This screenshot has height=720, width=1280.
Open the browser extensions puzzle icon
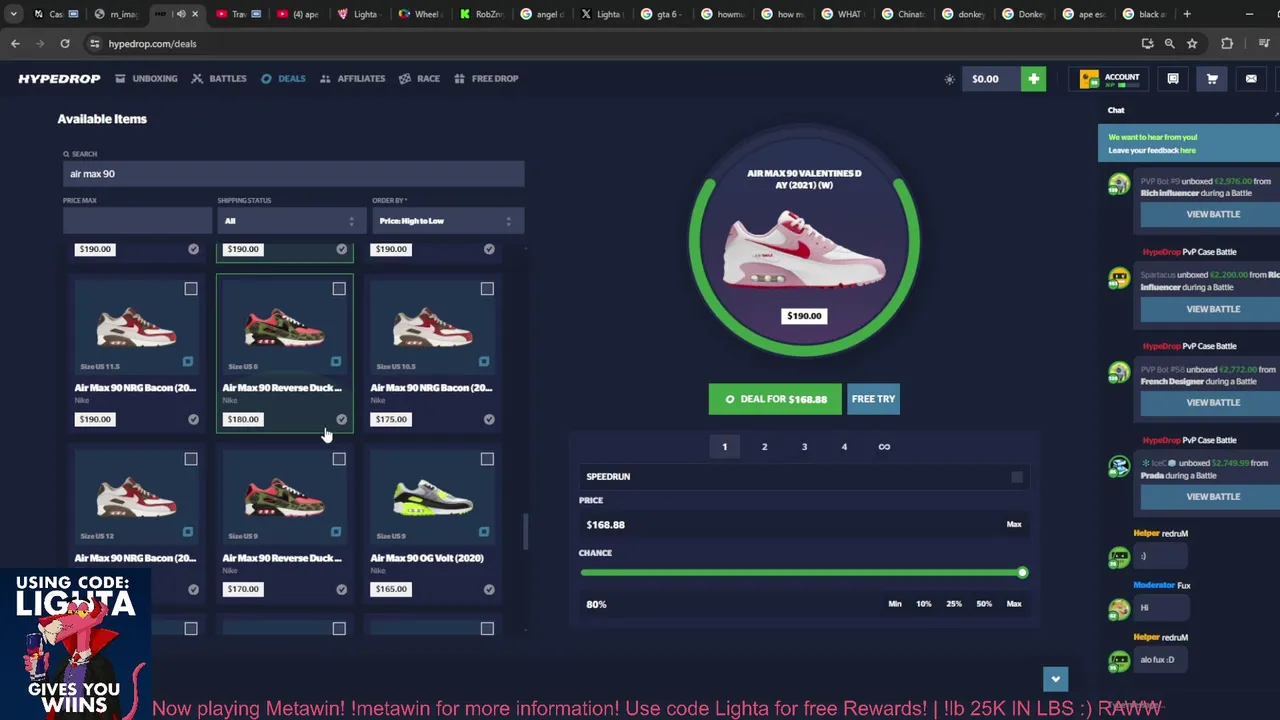[1227, 43]
